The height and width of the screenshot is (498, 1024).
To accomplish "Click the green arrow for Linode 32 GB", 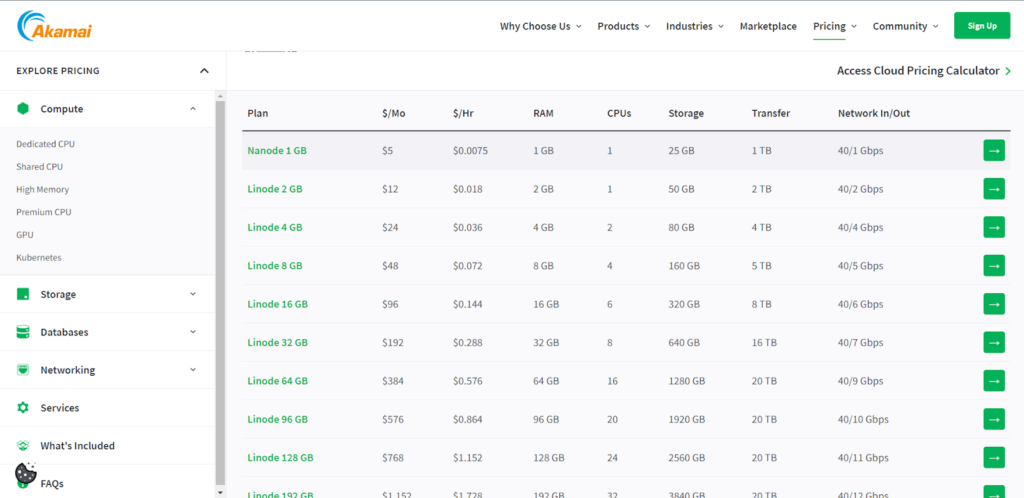I will coord(994,342).
